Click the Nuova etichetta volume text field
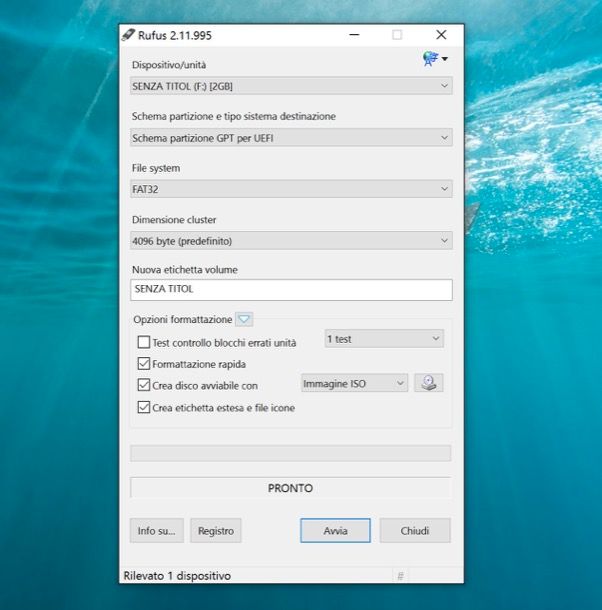The width and height of the screenshot is (602, 610). coord(291,289)
